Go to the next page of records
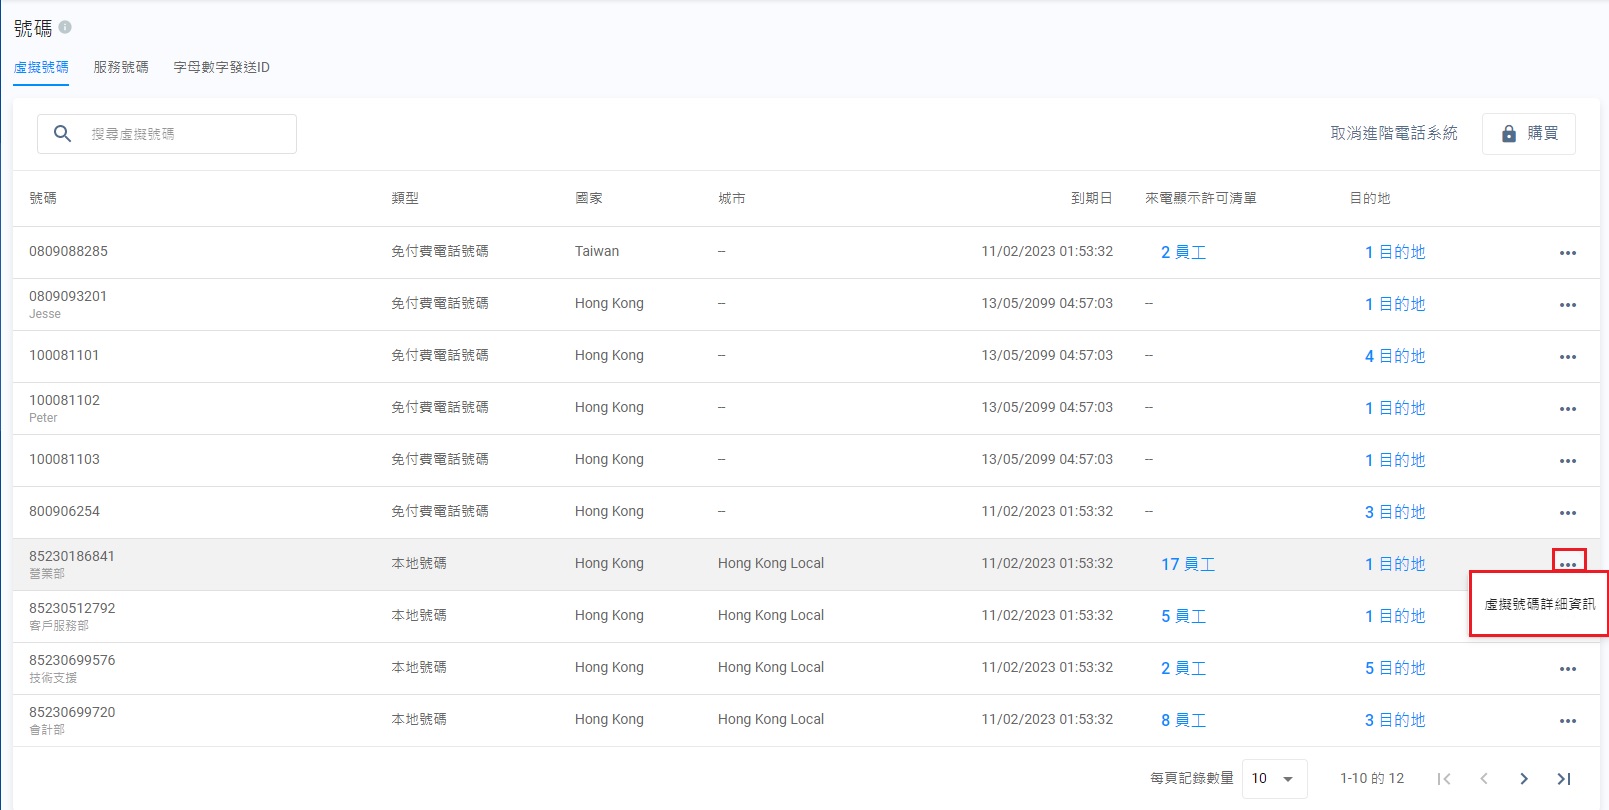The width and height of the screenshot is (1609, 810). click(x=1523, y=779)
